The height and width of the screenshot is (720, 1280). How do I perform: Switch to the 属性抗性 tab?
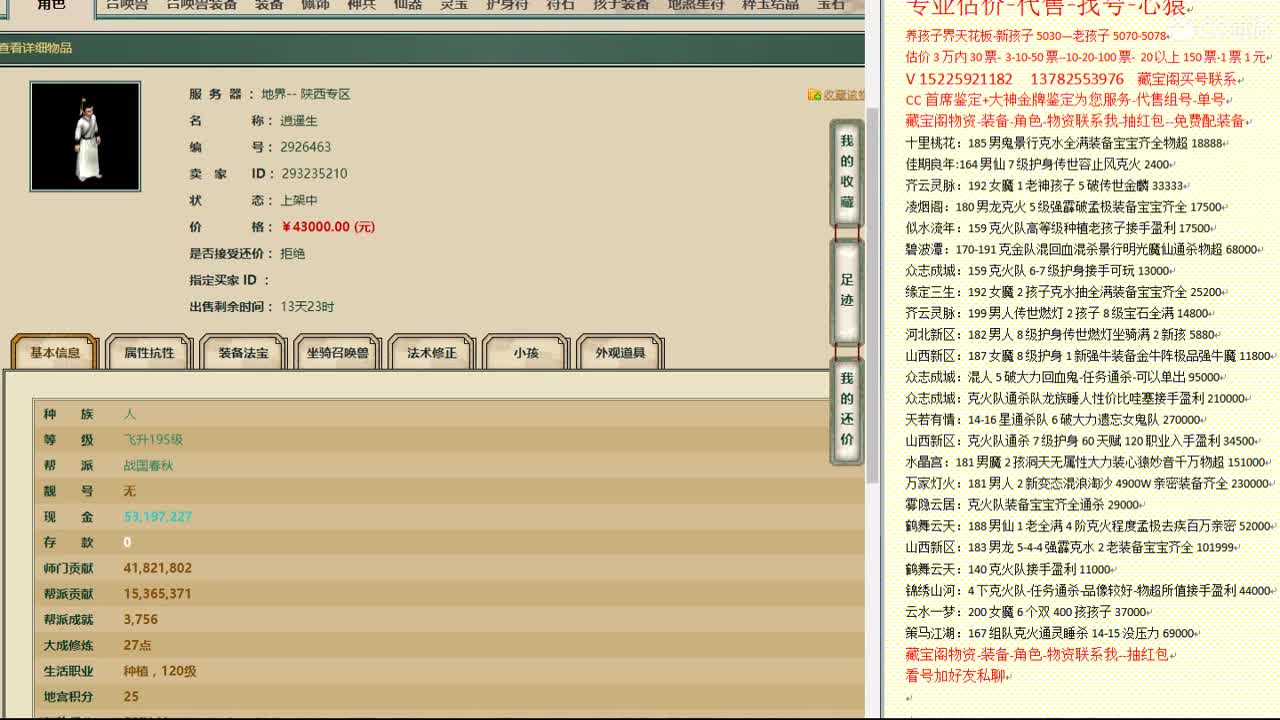(x=149, y=352)
